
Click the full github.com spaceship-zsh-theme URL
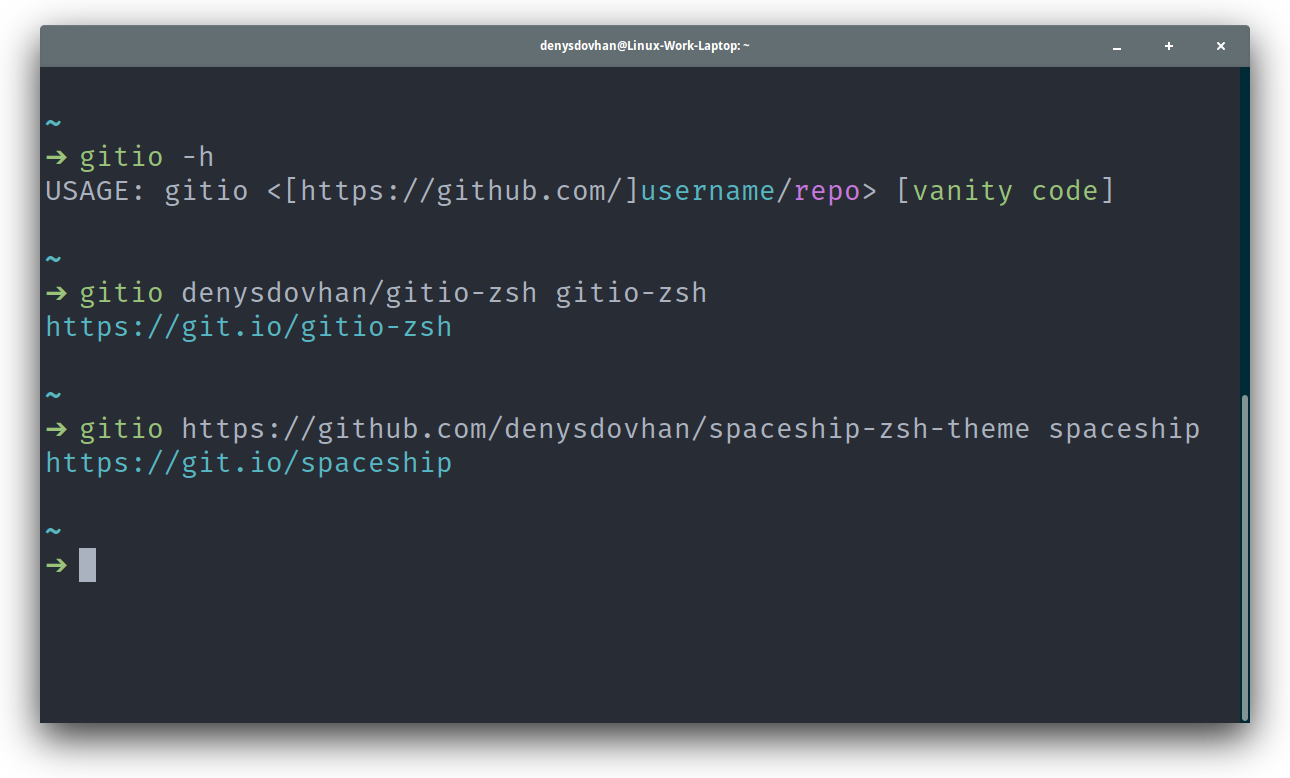(605, 429)
